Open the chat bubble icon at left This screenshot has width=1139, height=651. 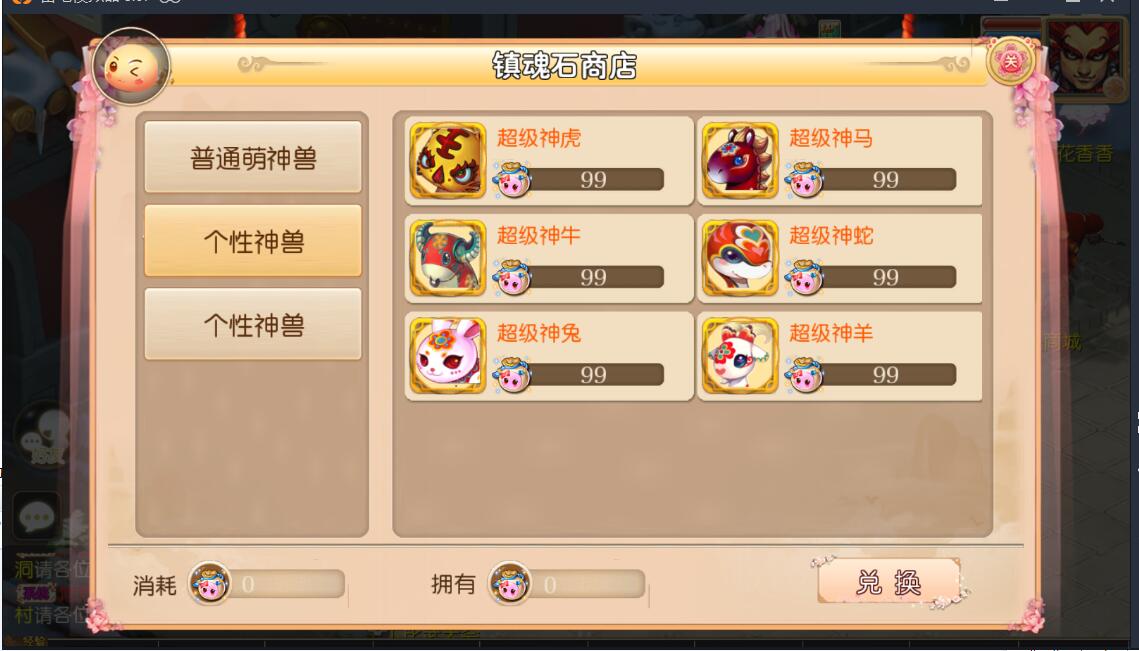click(36, 517)
